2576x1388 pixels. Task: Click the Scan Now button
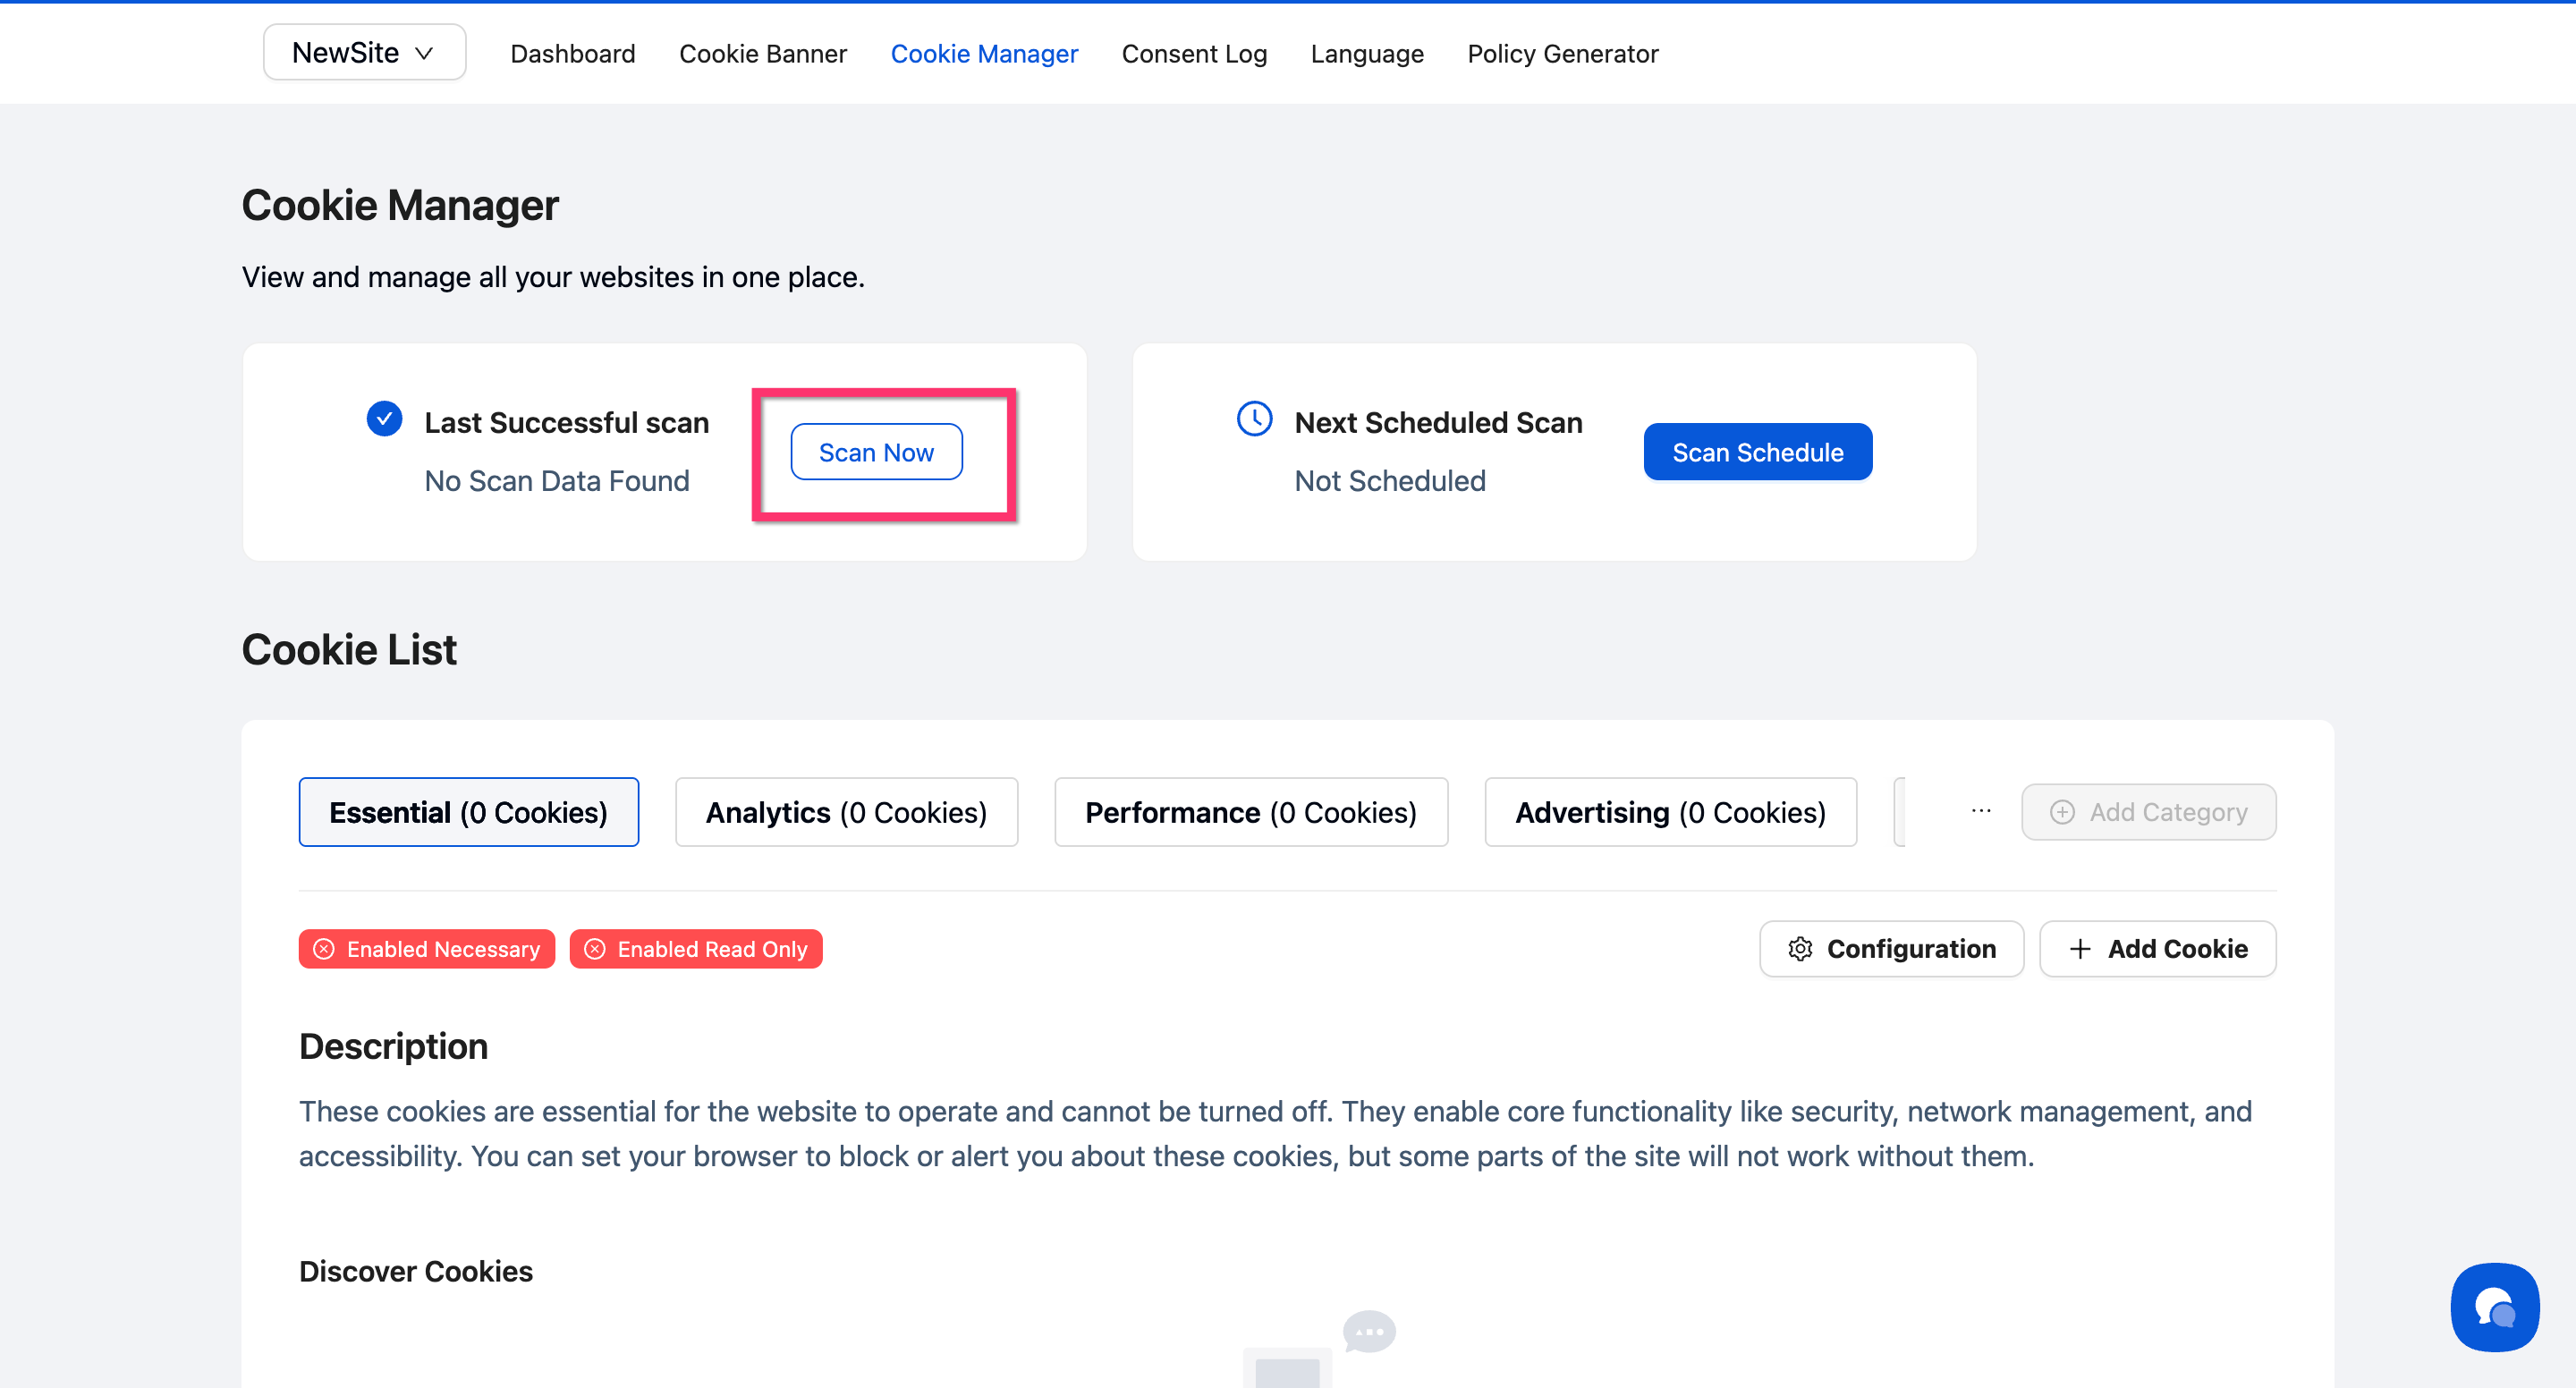[x=876, y=452]
